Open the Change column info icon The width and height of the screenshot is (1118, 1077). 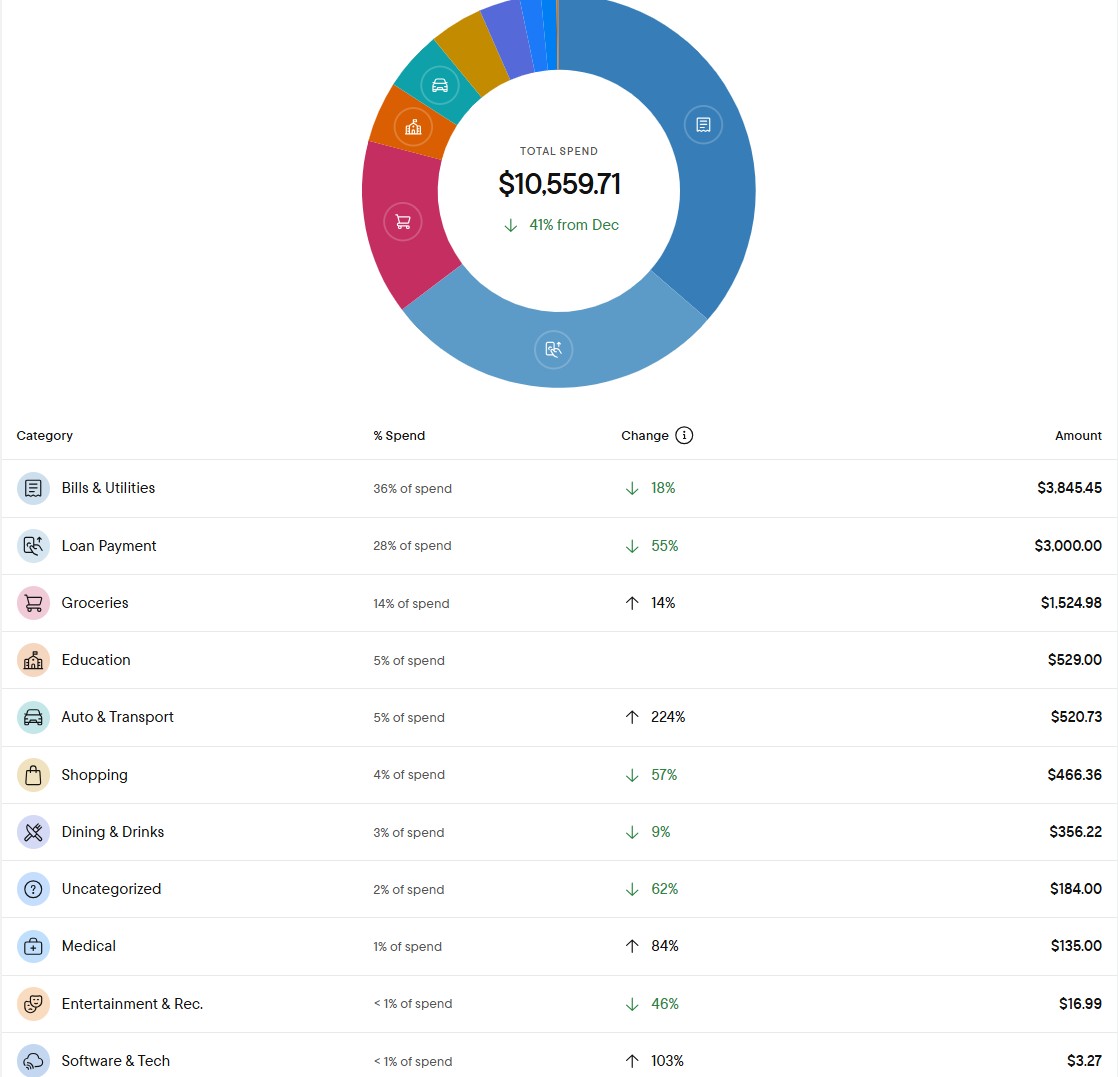[684, 435]
